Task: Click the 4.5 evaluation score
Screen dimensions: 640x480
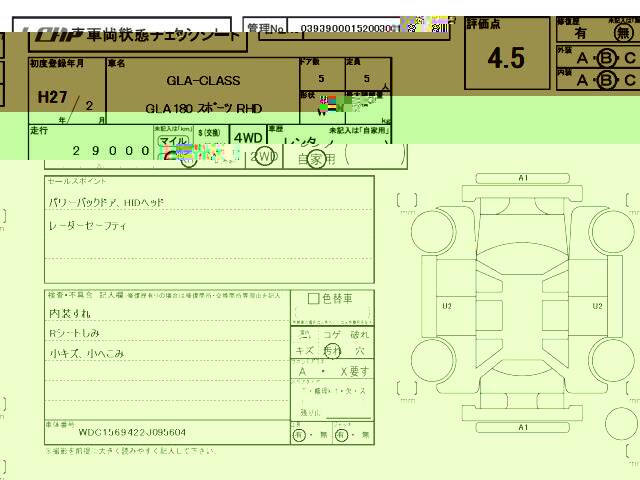Action: (506, 58)
